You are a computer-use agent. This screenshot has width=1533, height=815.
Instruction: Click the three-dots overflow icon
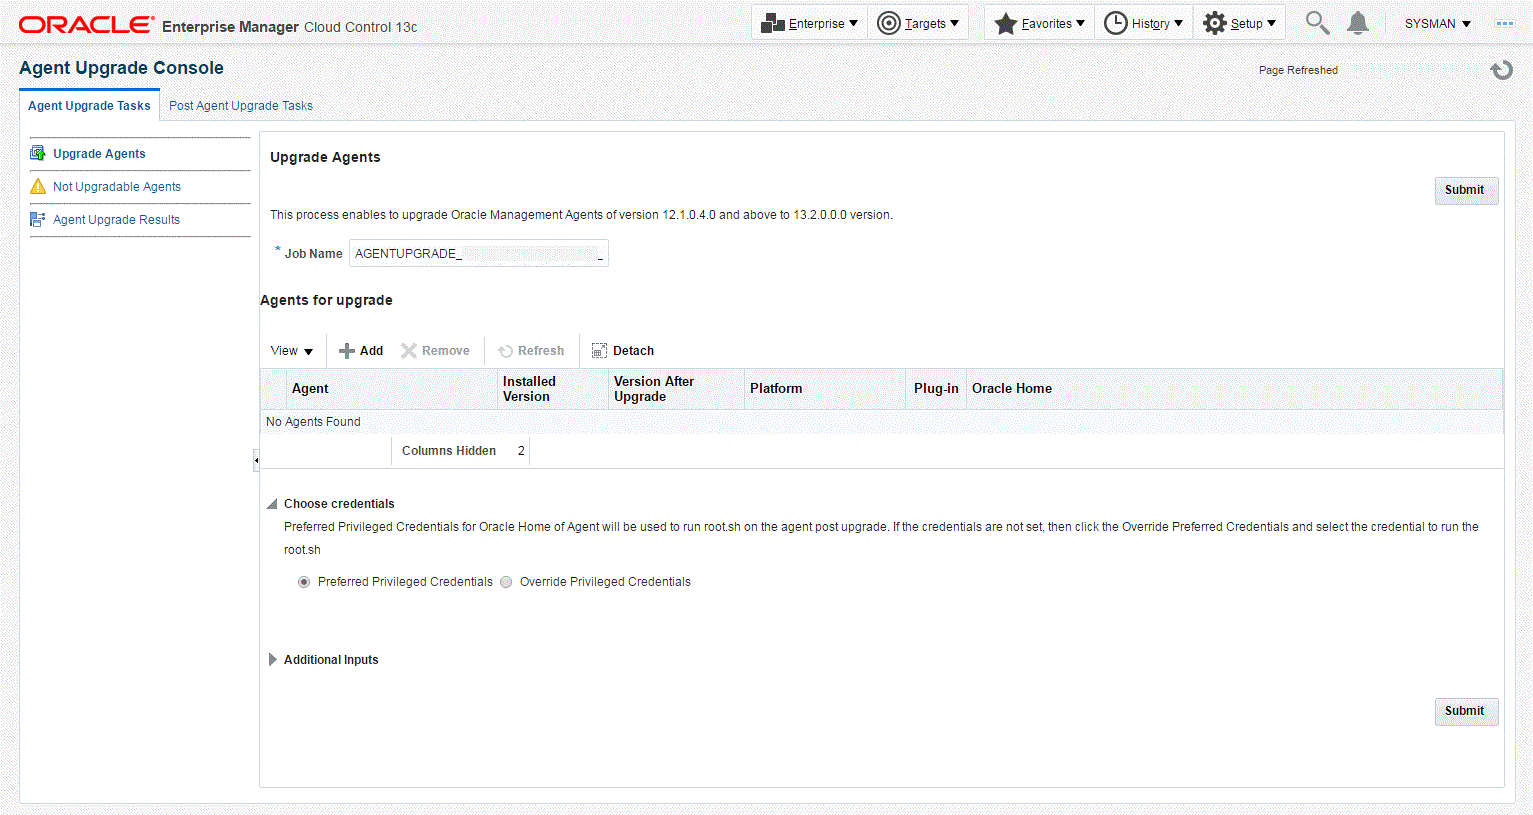1505,23
